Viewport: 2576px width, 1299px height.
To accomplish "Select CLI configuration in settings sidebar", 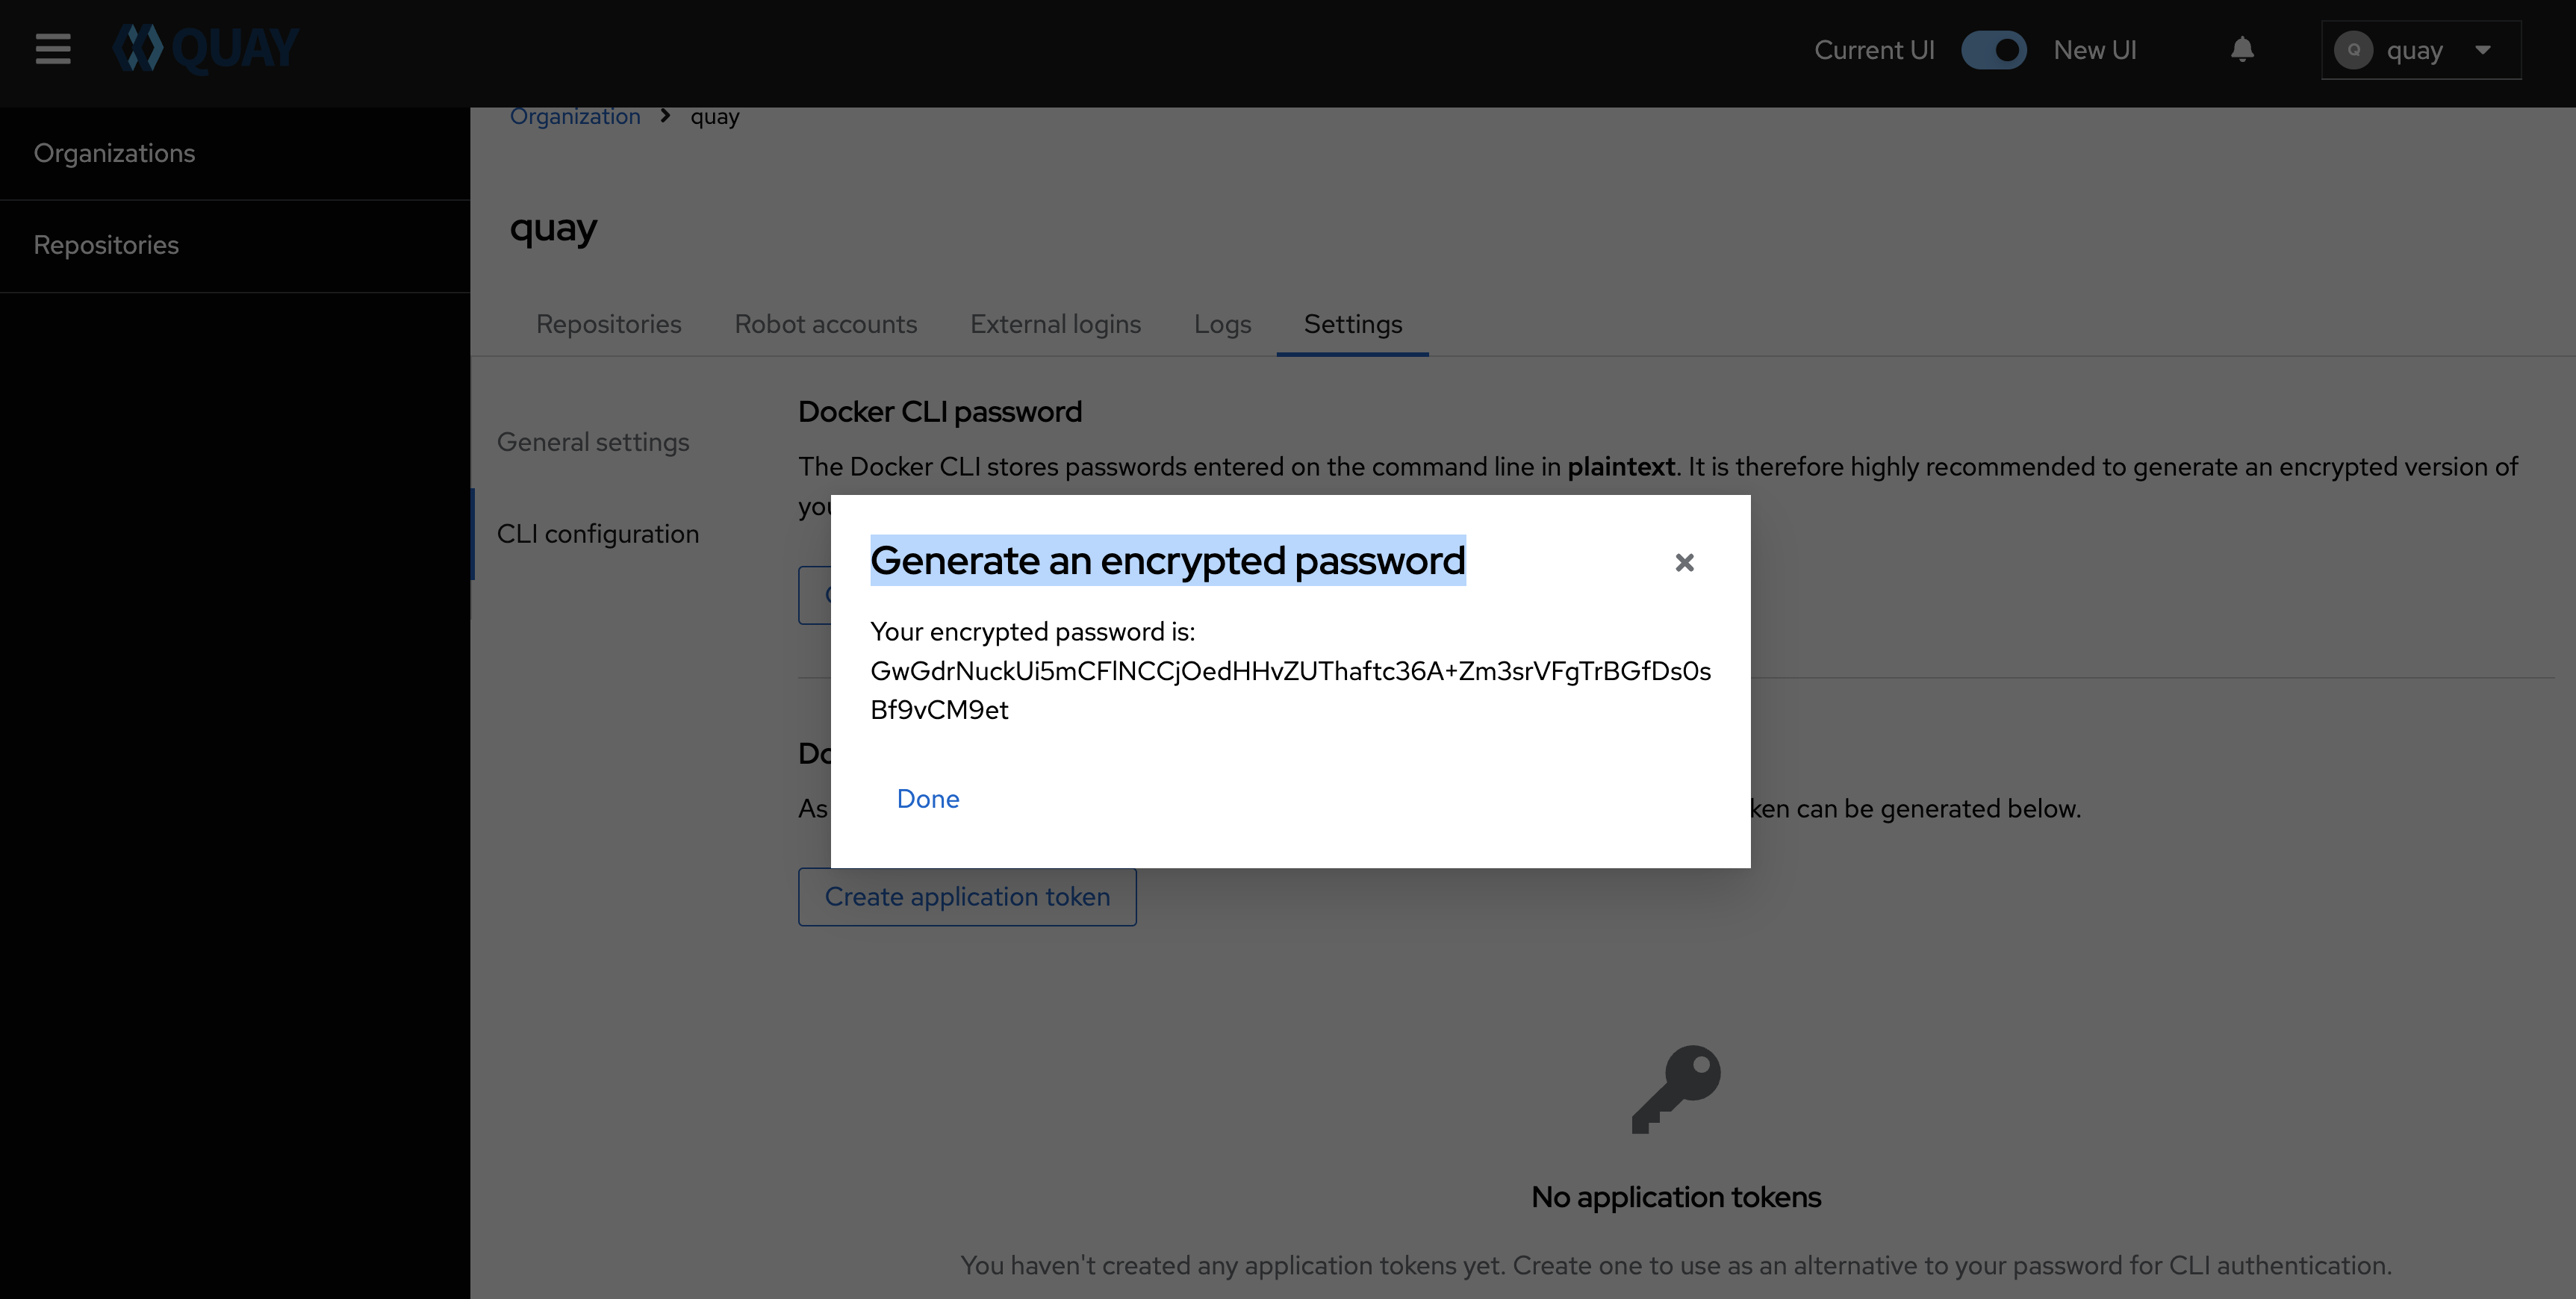I will tap(597, 534).
